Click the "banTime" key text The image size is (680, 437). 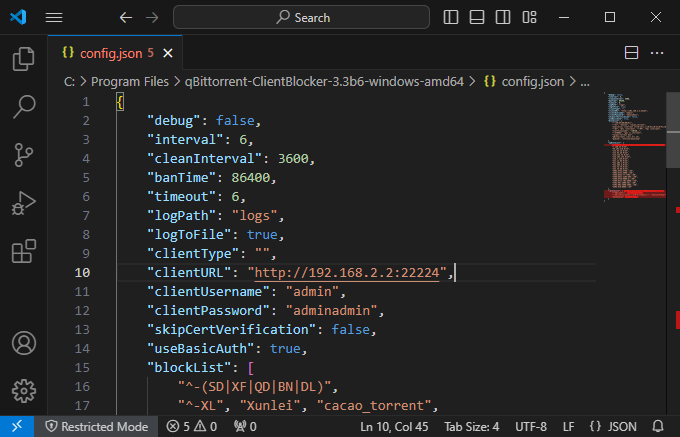pyautogui.click(x=181, y=178)
